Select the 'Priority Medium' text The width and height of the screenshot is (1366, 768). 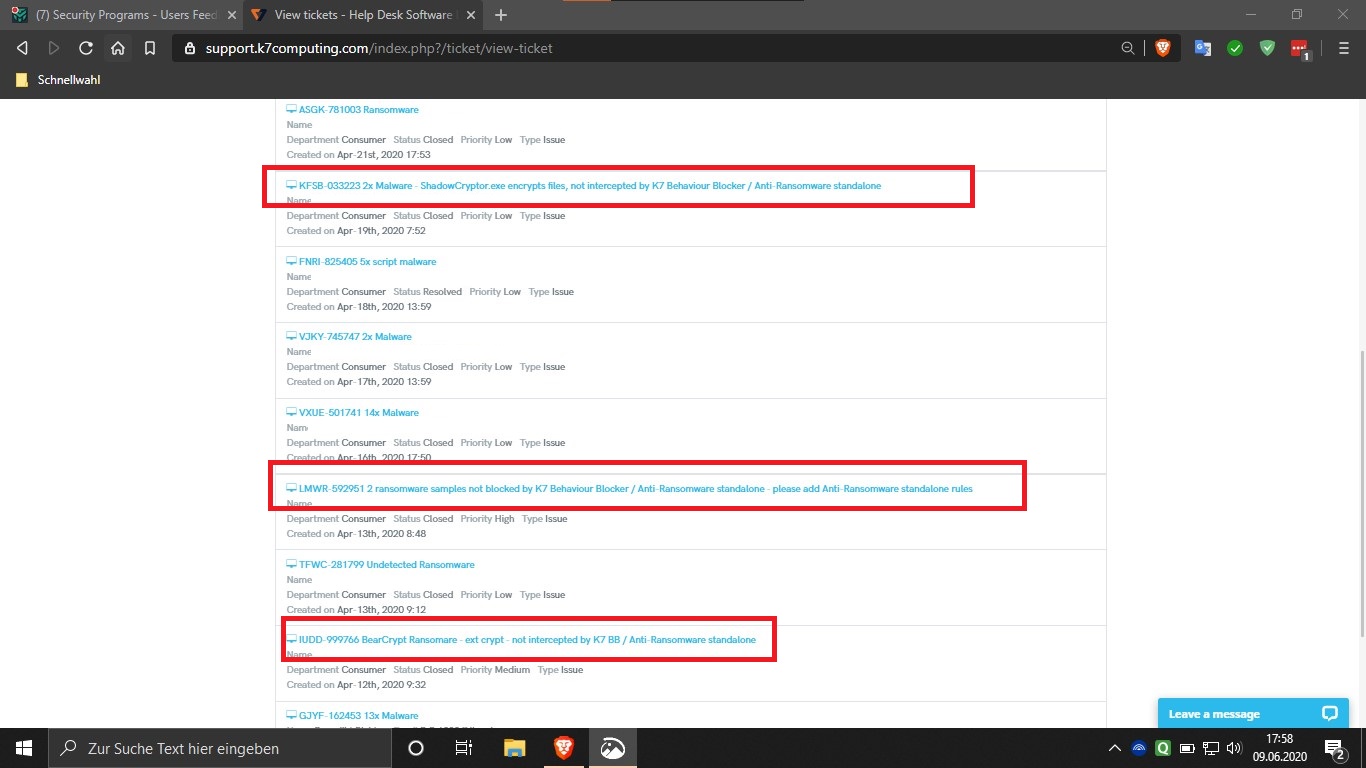click(x=495, y=670)
